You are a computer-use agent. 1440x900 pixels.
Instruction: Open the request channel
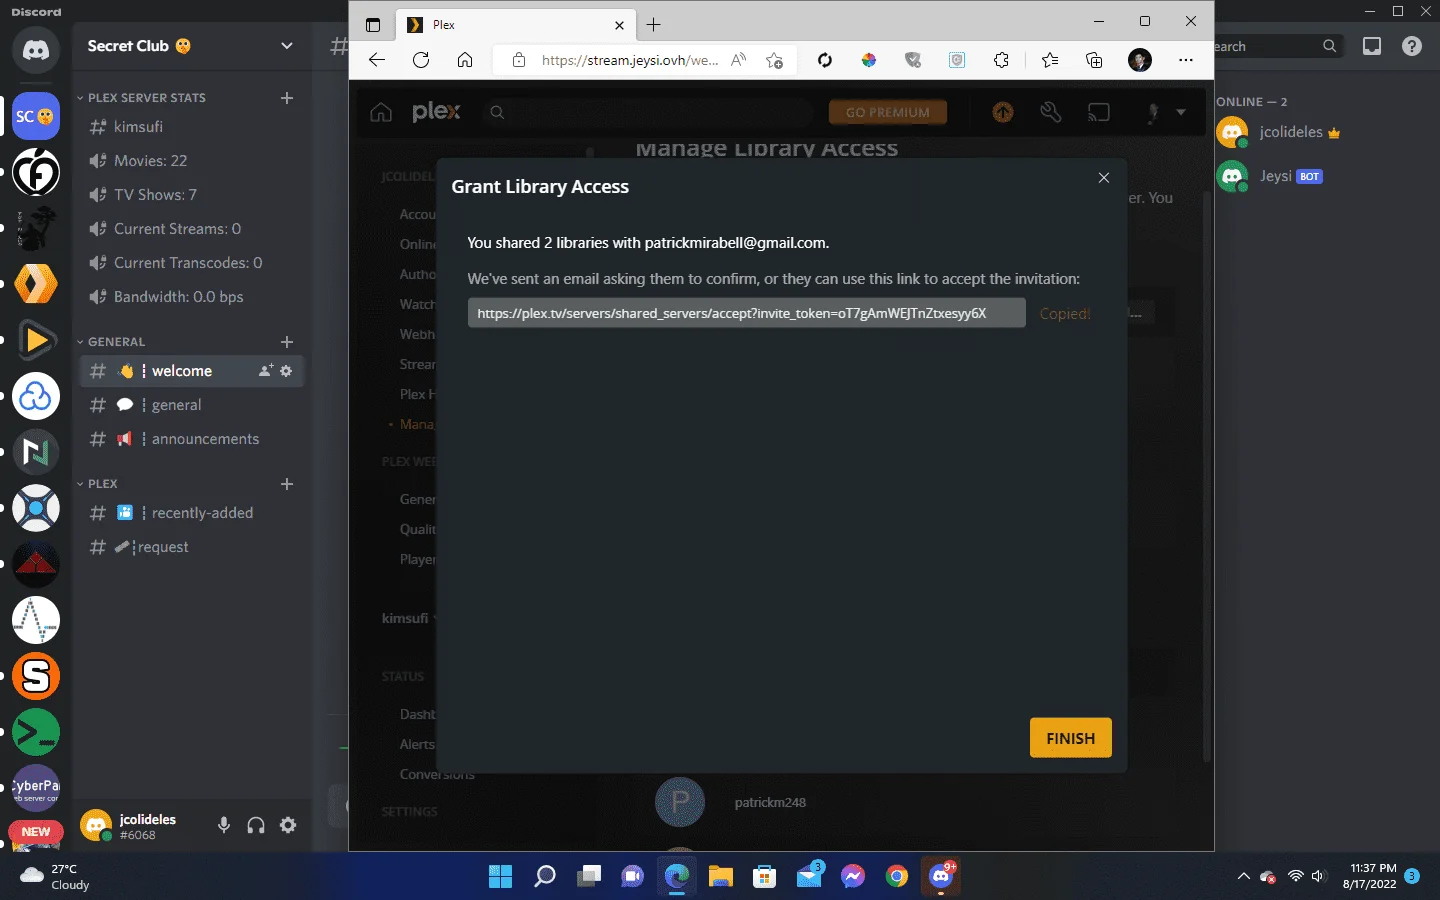pyautogui.click(x=192, y=547)
